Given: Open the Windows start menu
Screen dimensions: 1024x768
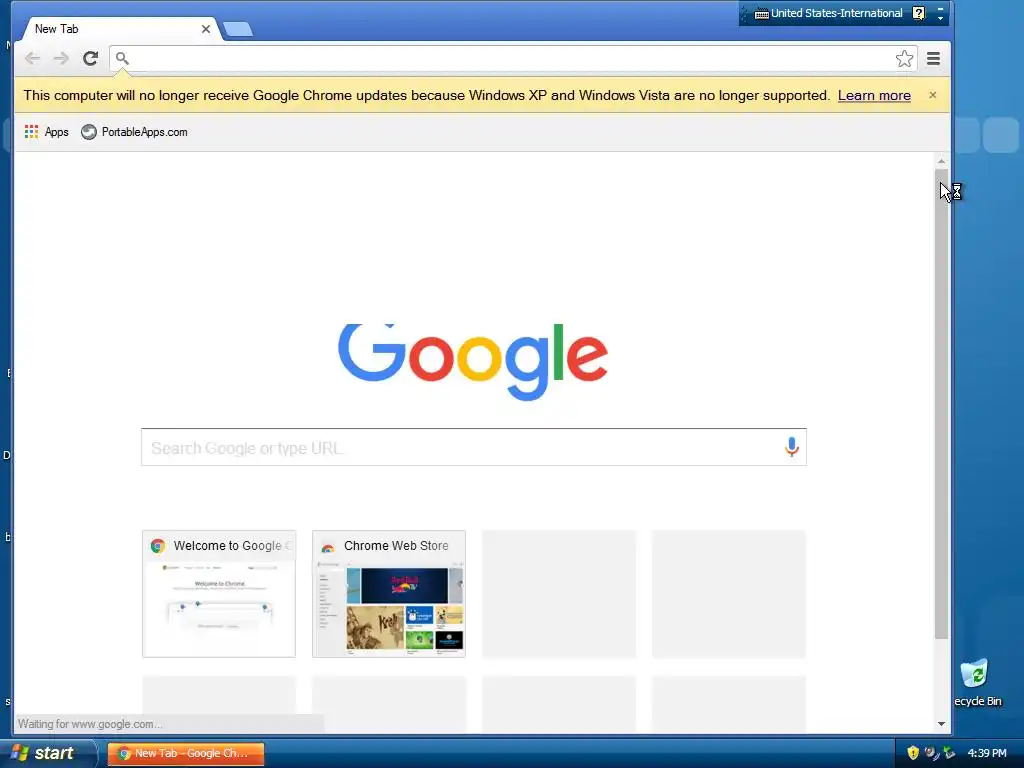Looking at the screenshot, I should pyautogui.click(x=46, y=753).
